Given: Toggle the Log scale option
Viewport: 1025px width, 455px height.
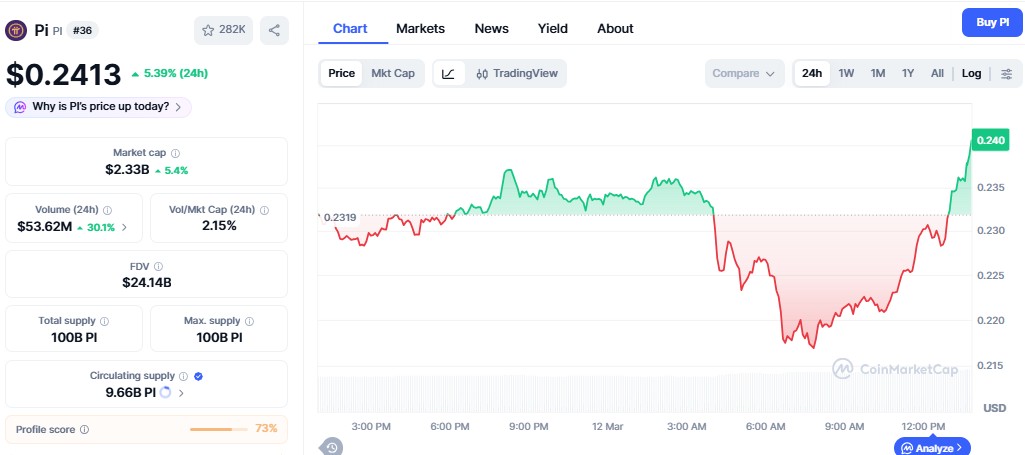Looking at the screenshot, I should (x=972, y=73).
